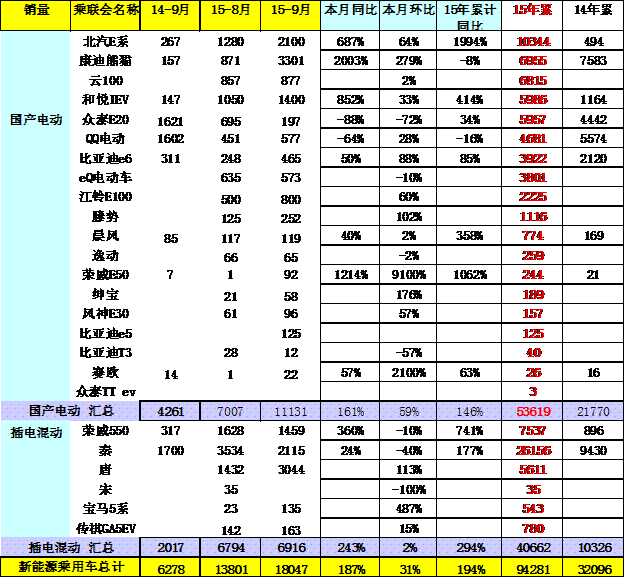Click the 众泰E20 row name

click(x=105, y=119)
